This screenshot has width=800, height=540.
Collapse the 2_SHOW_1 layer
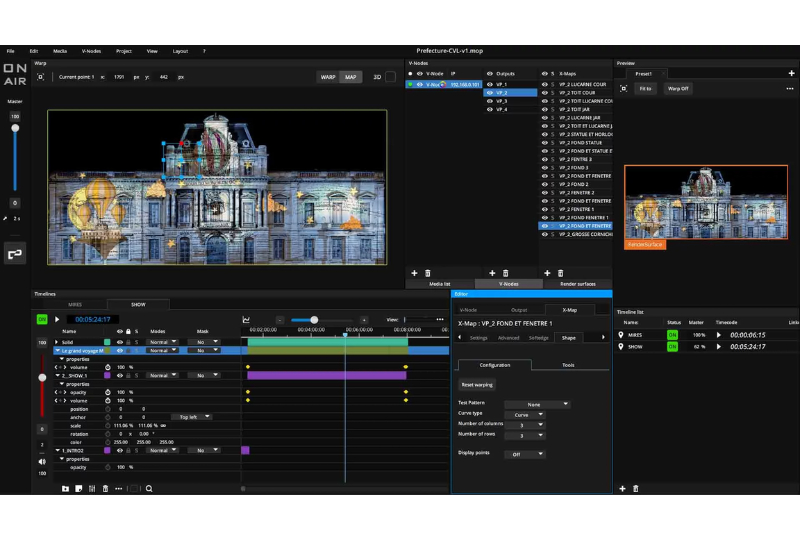tap(57, 375)
